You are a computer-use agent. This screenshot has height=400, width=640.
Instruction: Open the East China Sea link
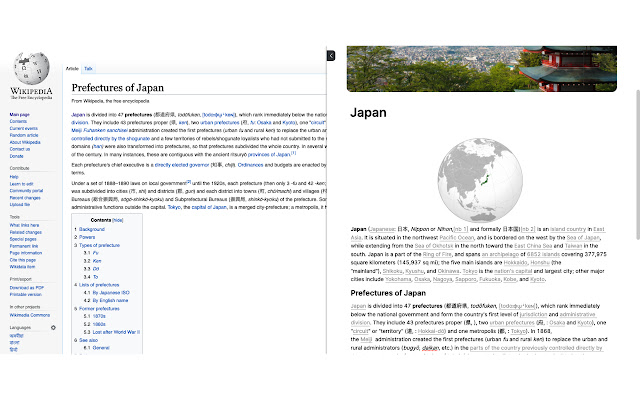click(533, 246)
